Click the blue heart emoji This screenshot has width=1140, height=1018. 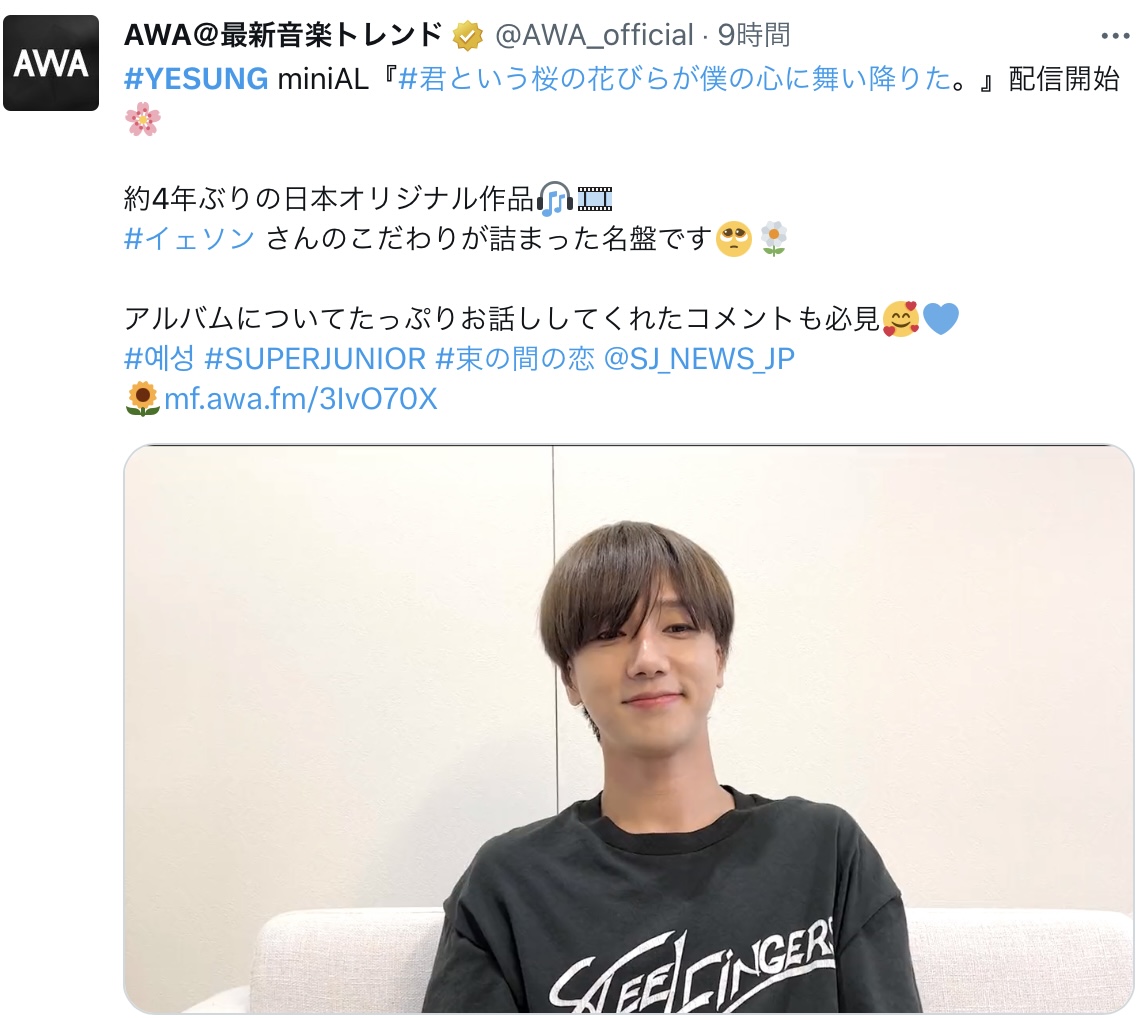tap(941, 318)
